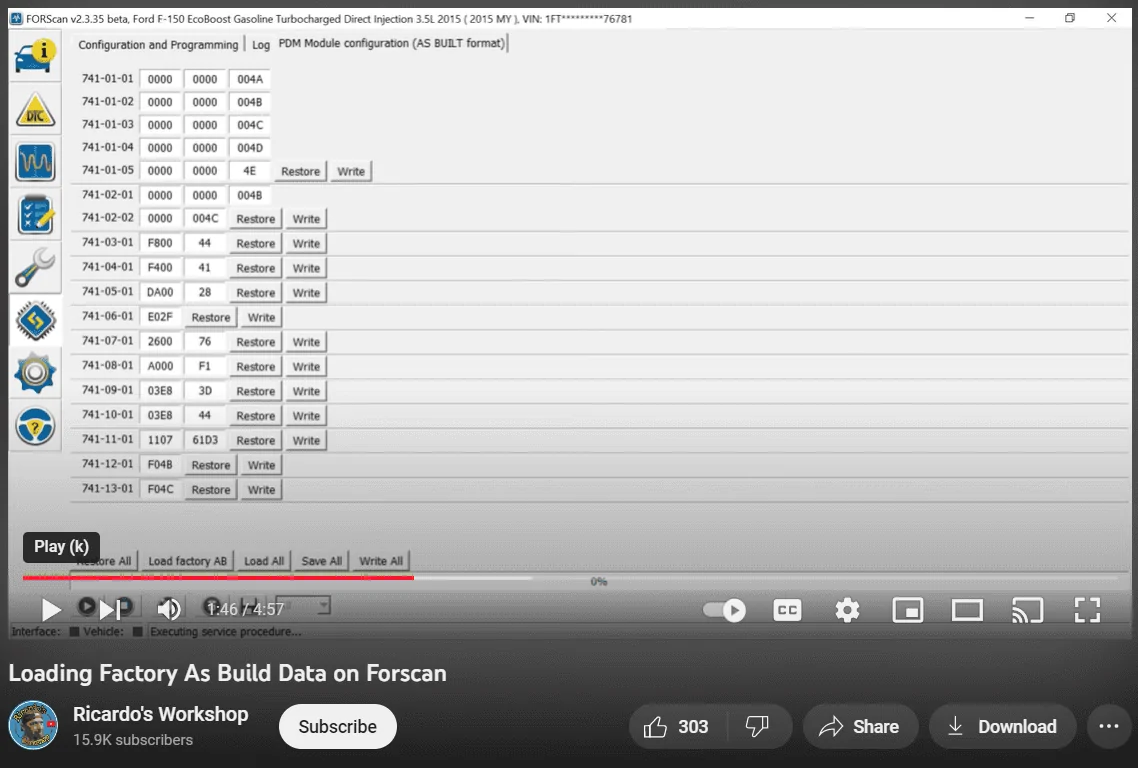Edit the DA00 field in row 741-05-01
Viewport: 1138px width, 768px height.
160,293
